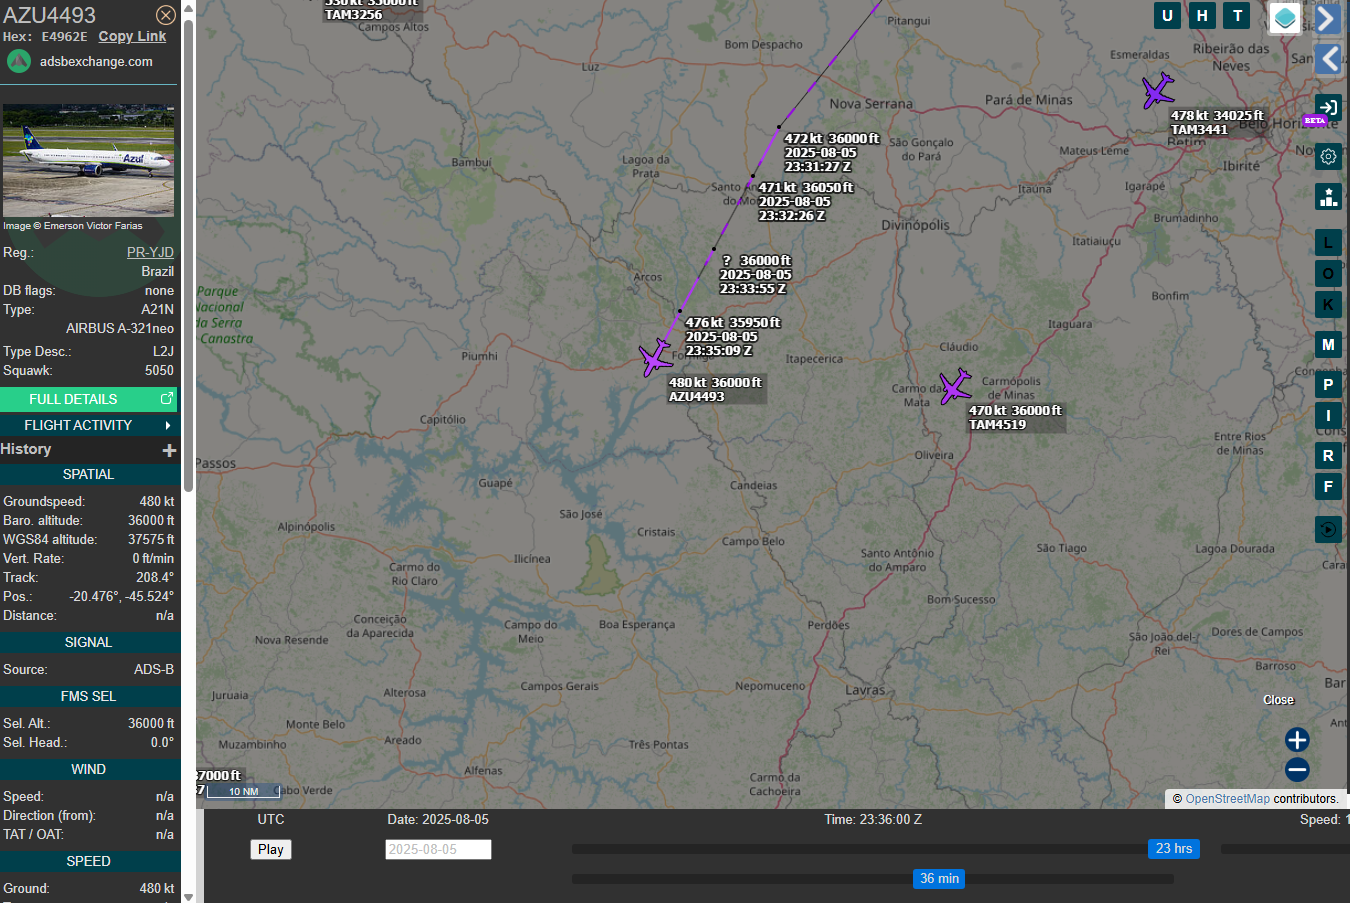The image size is (1350, 903).
Task: Toggle the H button in top bar
Action: click(1202, 15)
